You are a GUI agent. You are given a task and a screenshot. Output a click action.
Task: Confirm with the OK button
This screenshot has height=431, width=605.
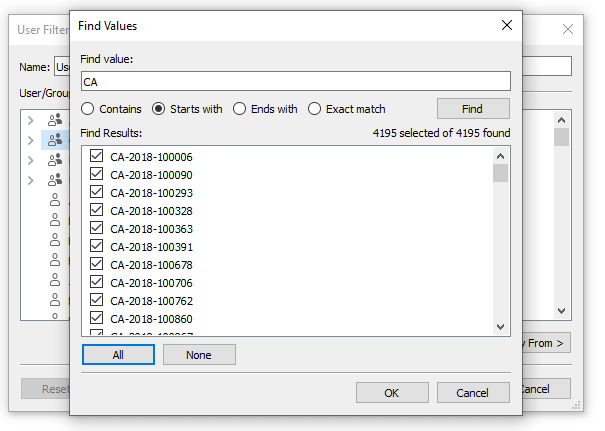(392, 393)
